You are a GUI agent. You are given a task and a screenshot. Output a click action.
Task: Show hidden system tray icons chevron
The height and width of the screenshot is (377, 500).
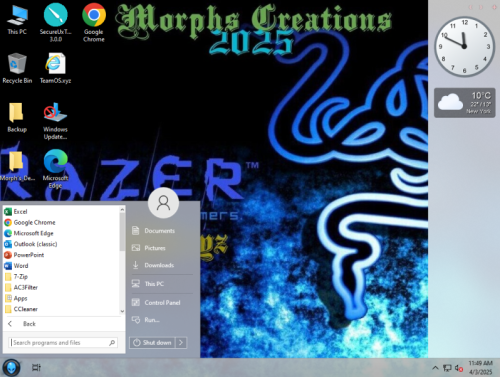(x=435, y=368)
